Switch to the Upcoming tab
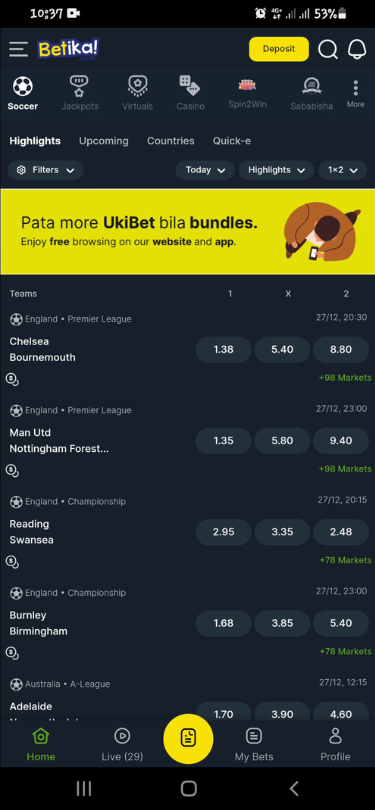The image size is (375, 810). 104,141
